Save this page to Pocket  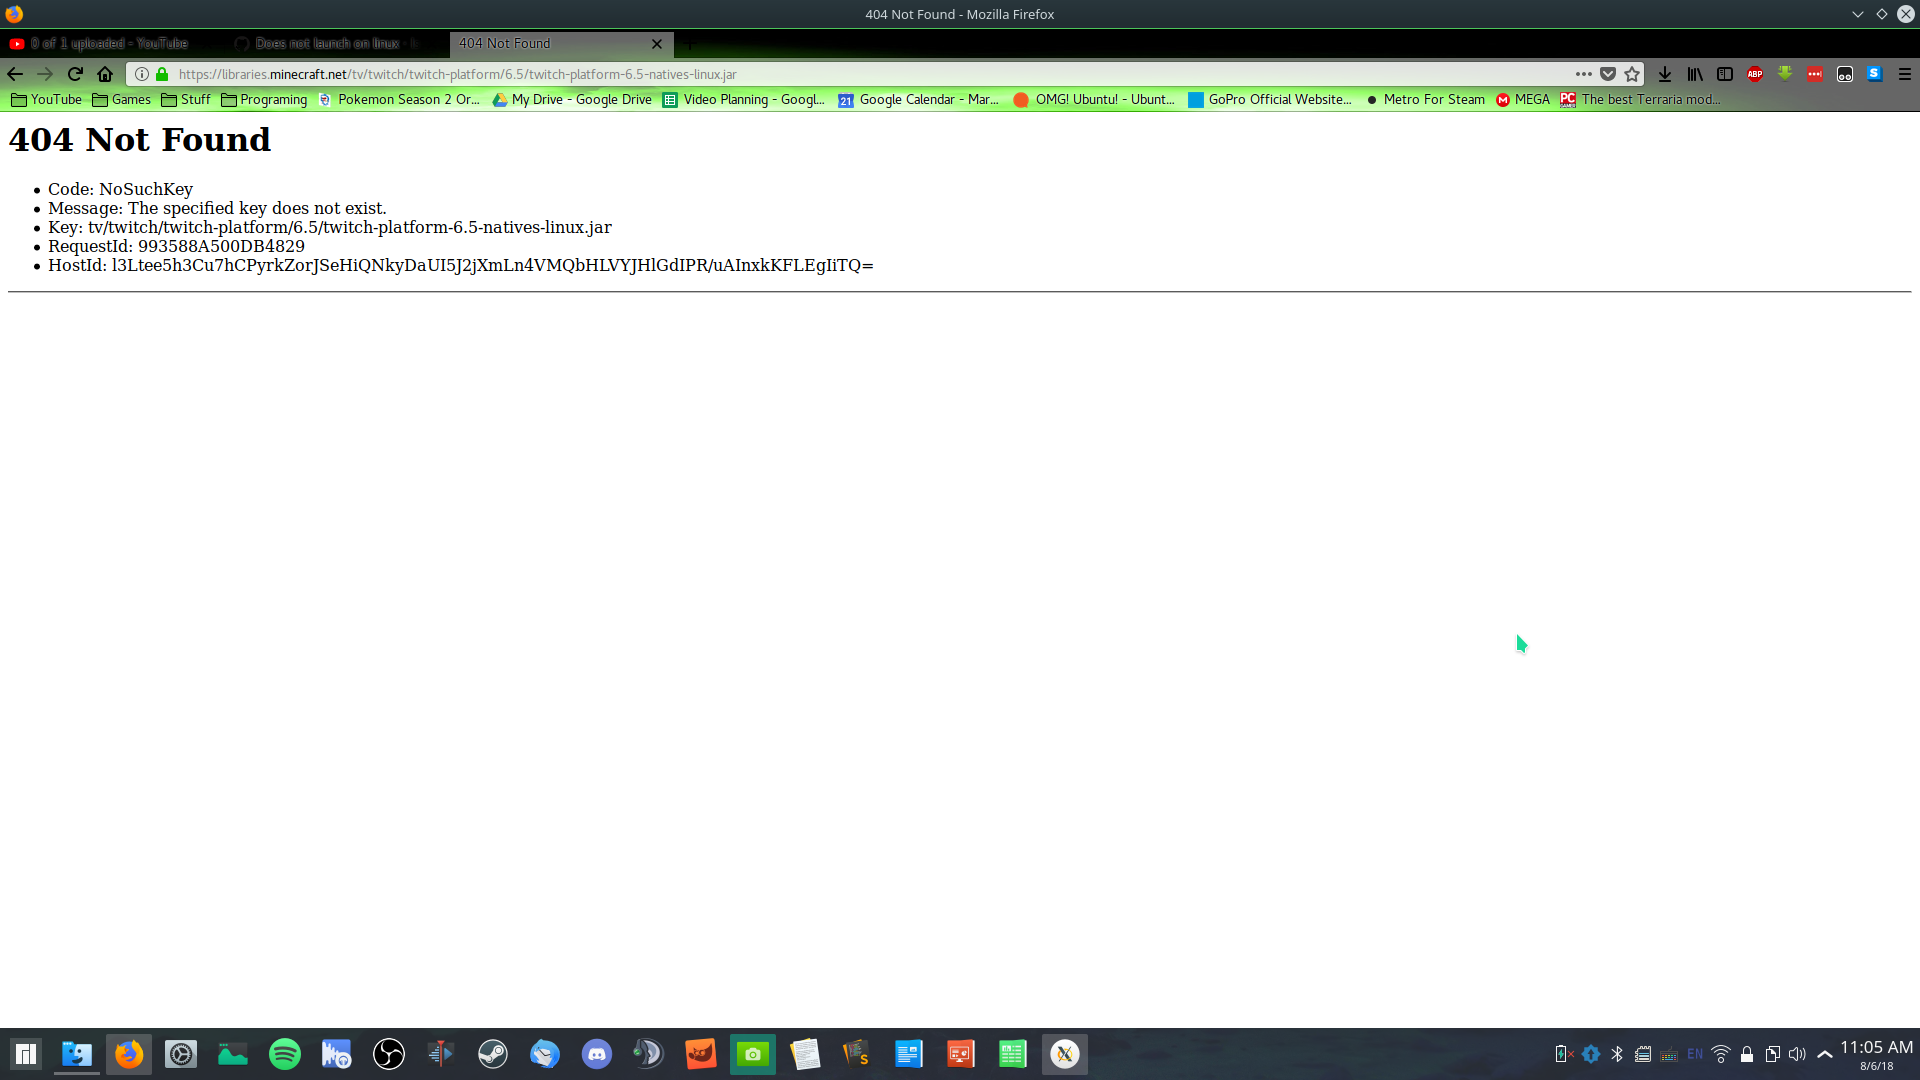coord(1609,73)
